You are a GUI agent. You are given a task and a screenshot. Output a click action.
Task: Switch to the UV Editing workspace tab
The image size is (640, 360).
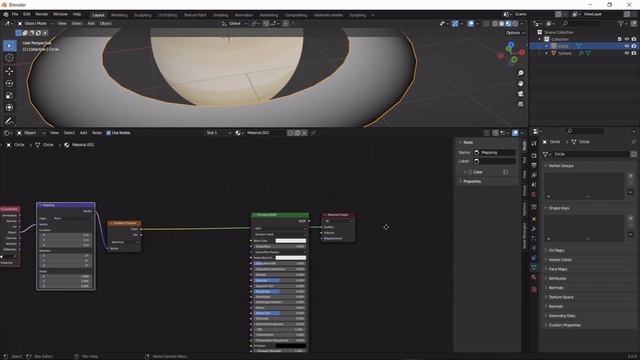pos(167,15)
